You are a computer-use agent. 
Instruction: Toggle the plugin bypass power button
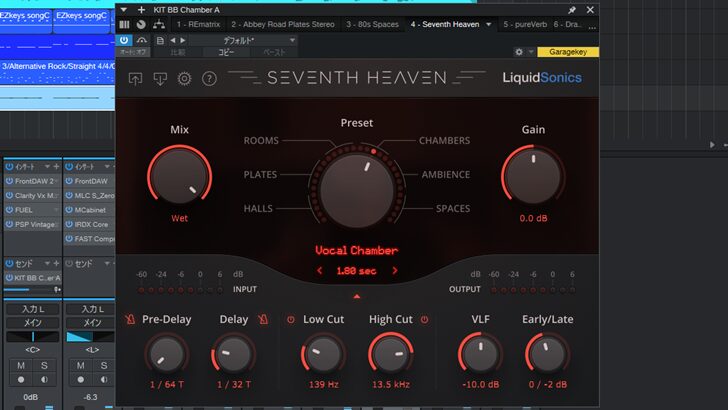(124, 40)
